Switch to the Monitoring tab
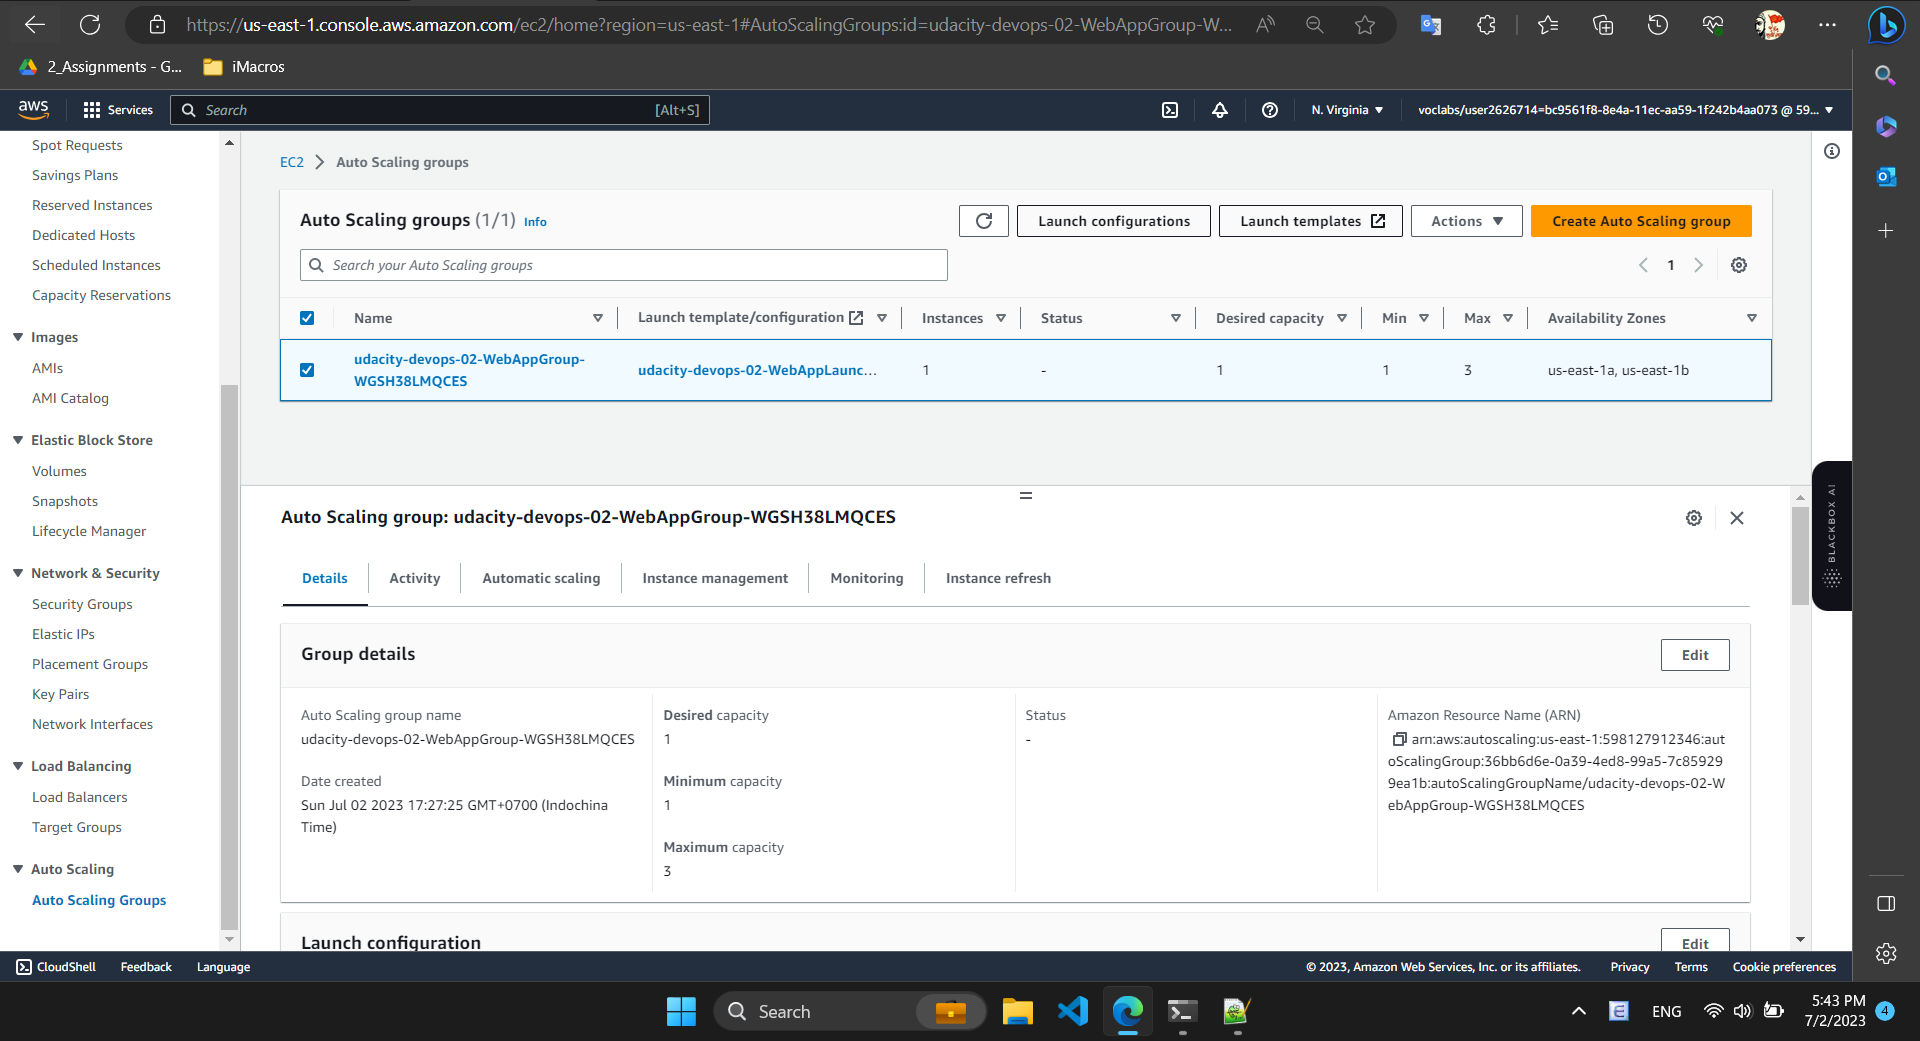Viewport: 1920px width, 1041px height. 866,578
